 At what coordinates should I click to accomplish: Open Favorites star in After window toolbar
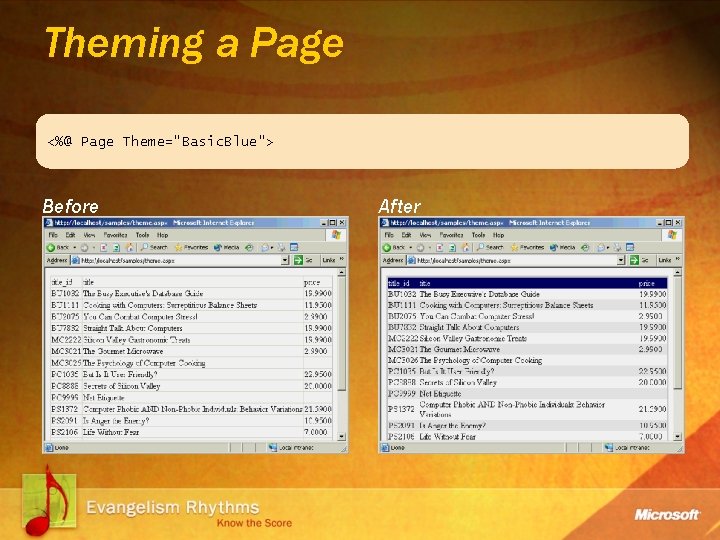[x=527, y=248]
